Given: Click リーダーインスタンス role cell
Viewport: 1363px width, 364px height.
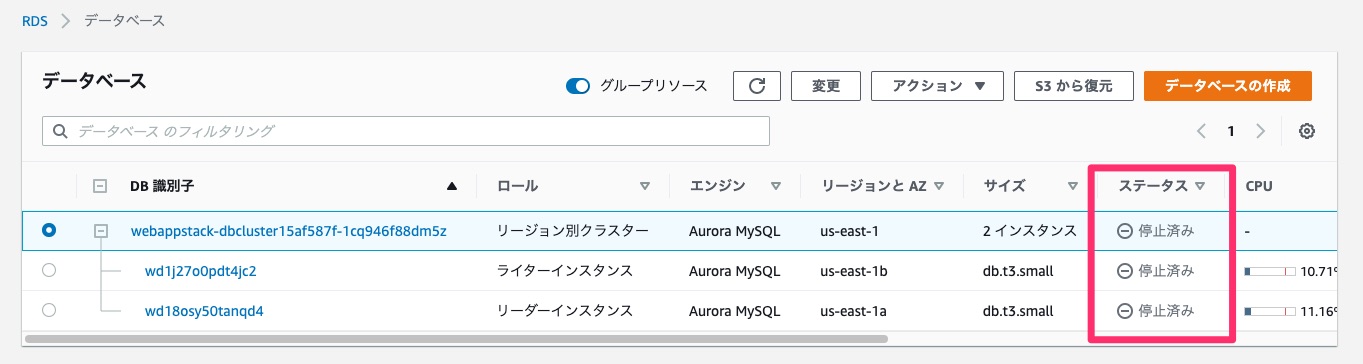Looking at the screenshot, I should pos(565,311).
